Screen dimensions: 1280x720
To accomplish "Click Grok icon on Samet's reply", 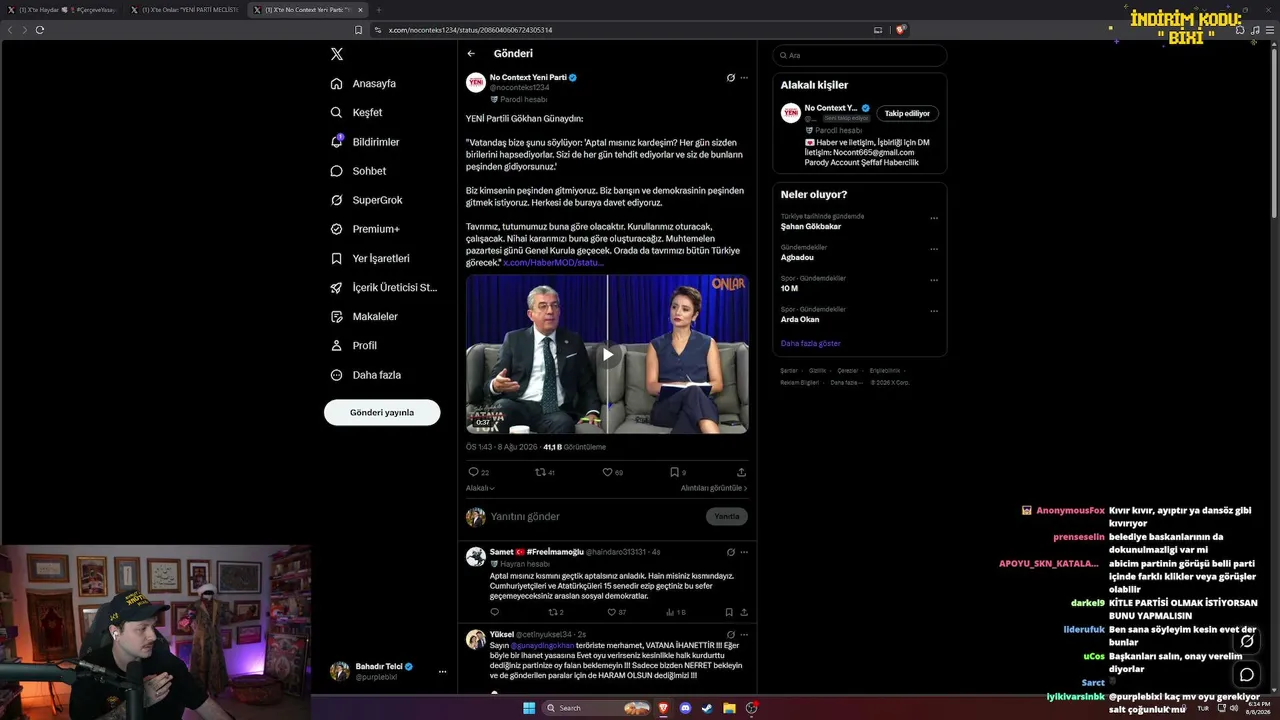I will pos(731,552).
